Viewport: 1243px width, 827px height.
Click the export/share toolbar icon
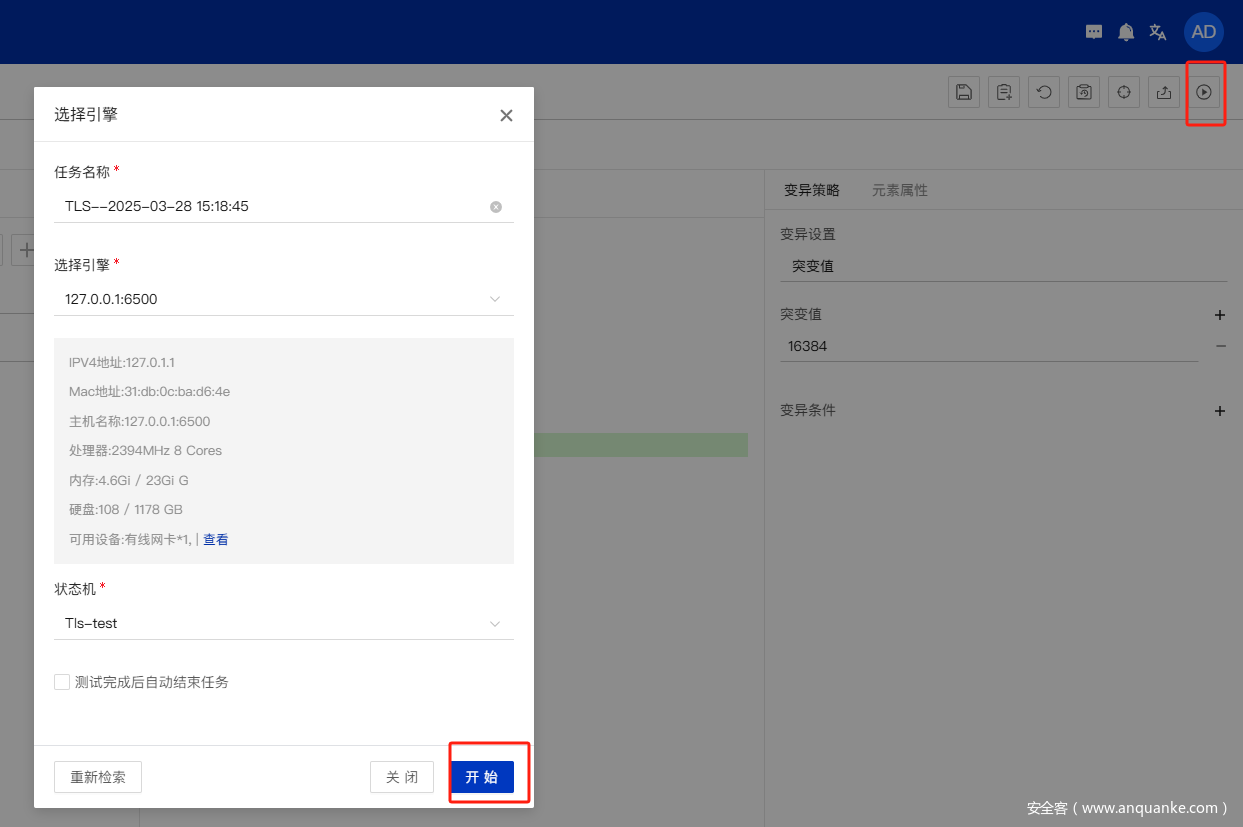(x=1163, y=92)
